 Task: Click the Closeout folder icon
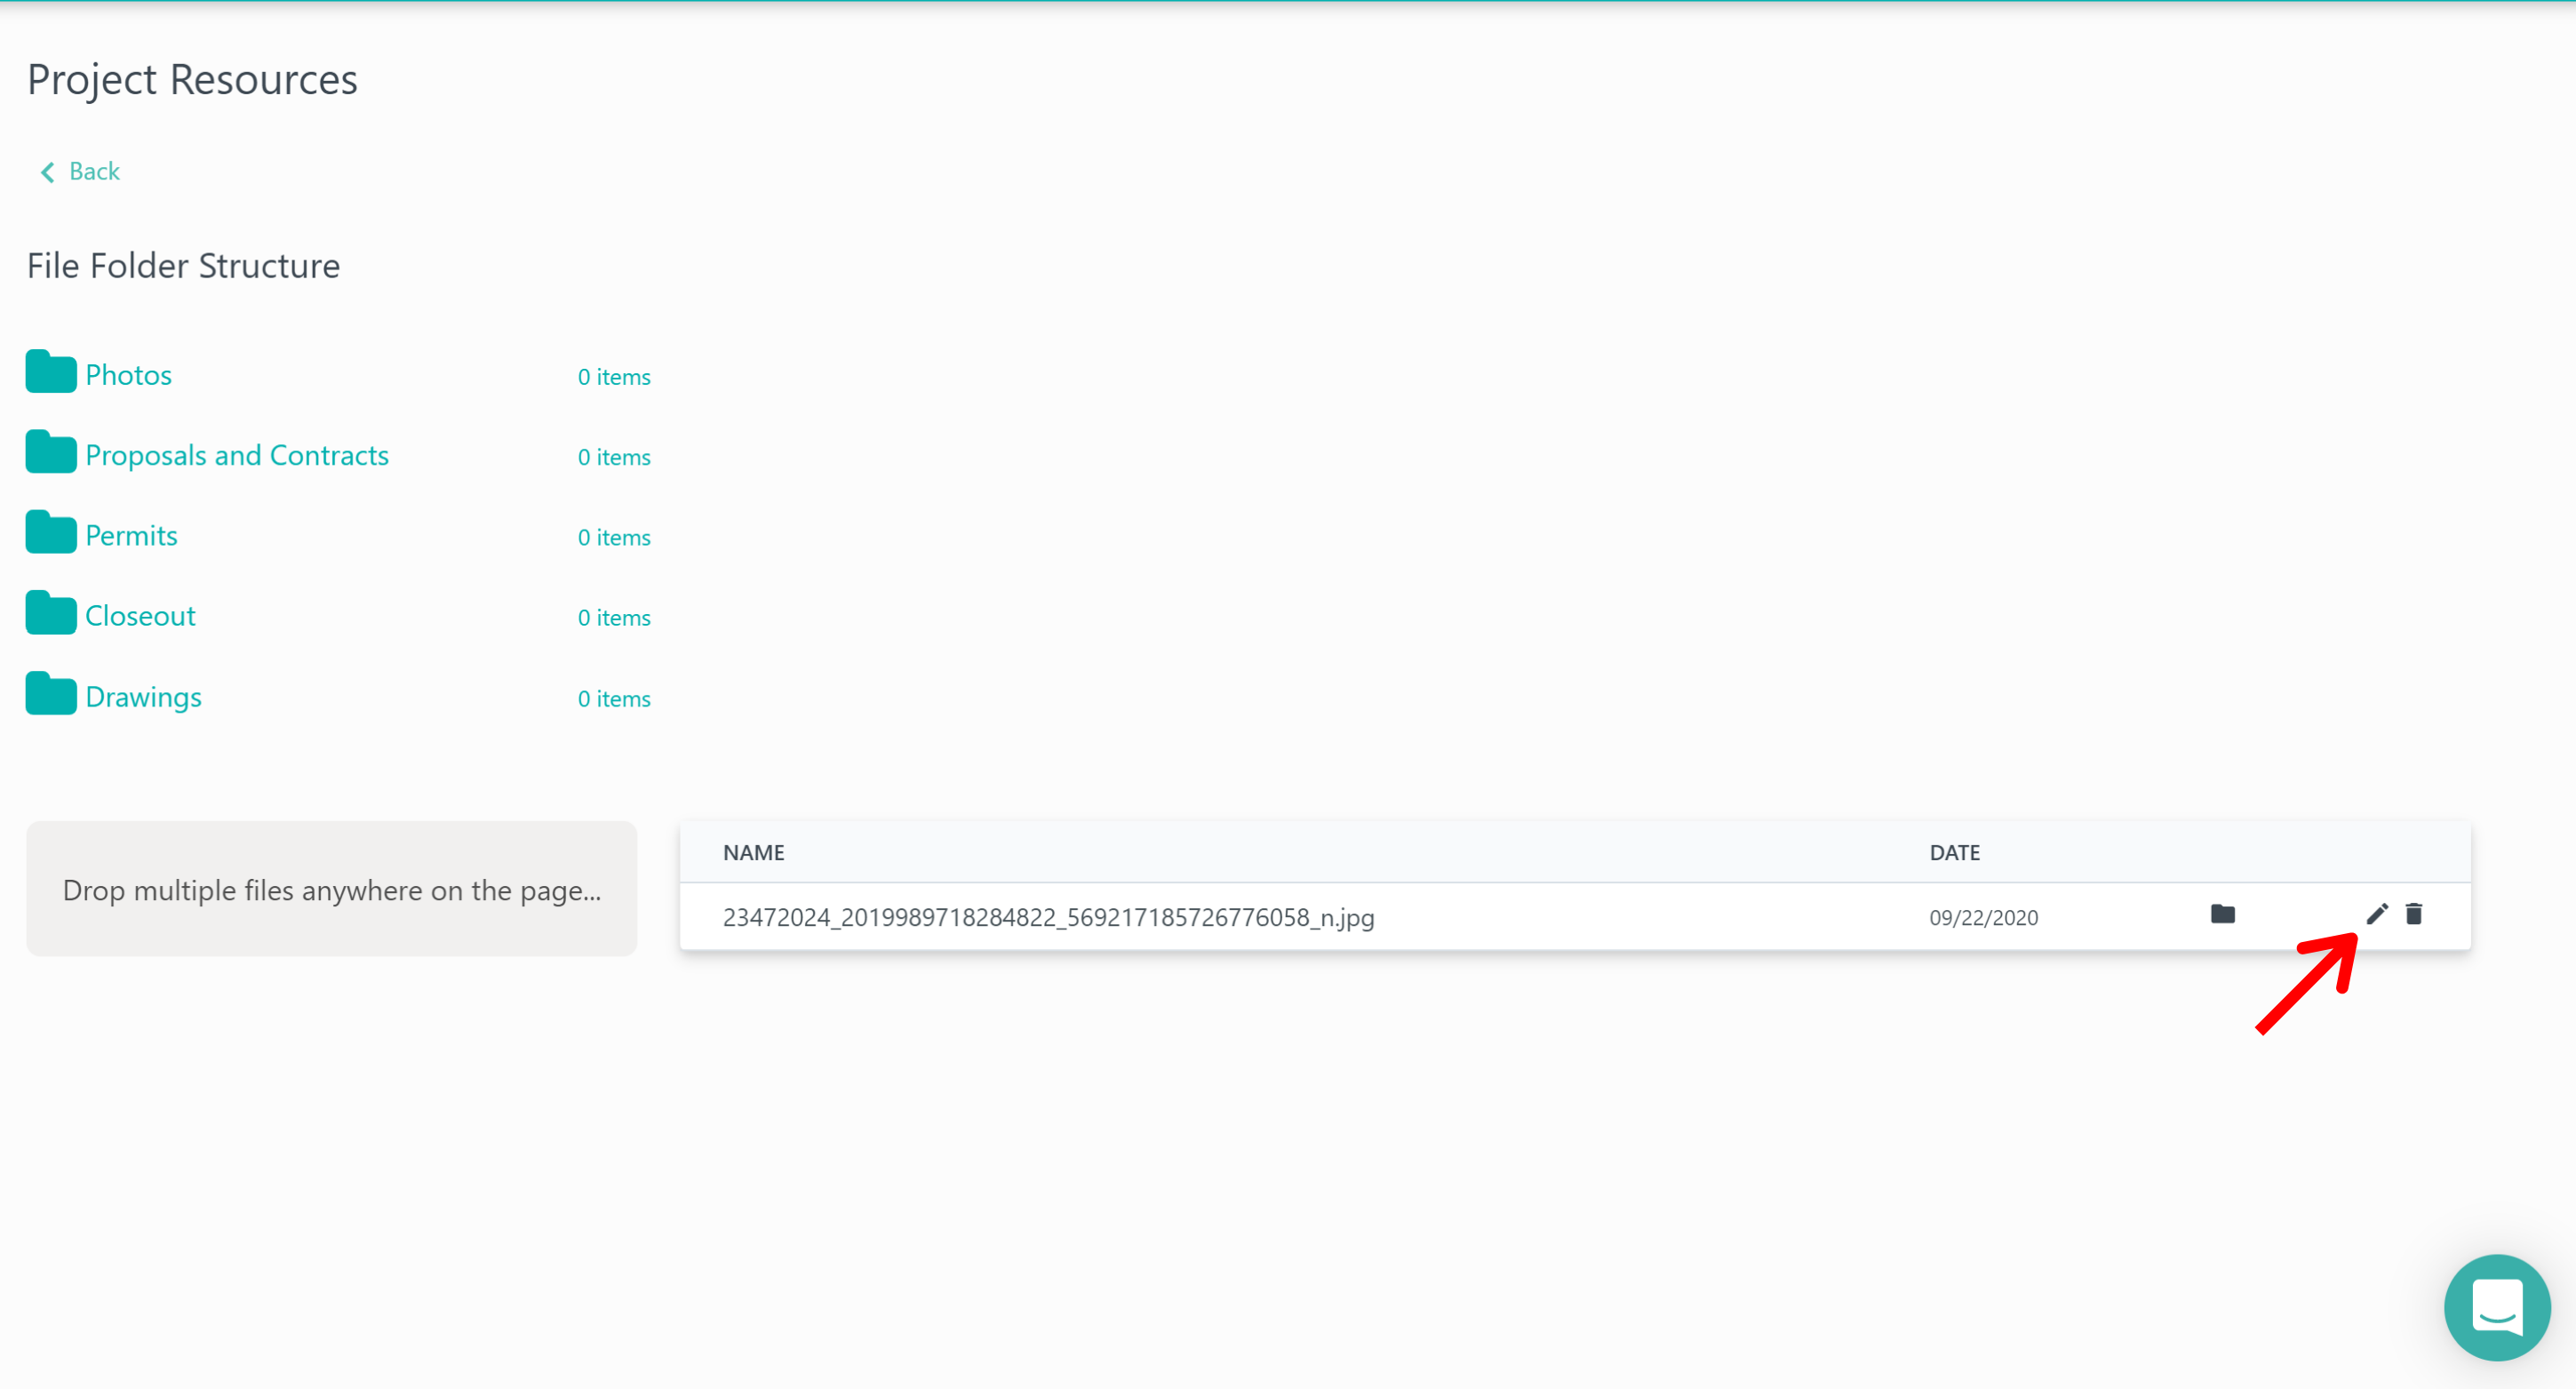(51, 613)
